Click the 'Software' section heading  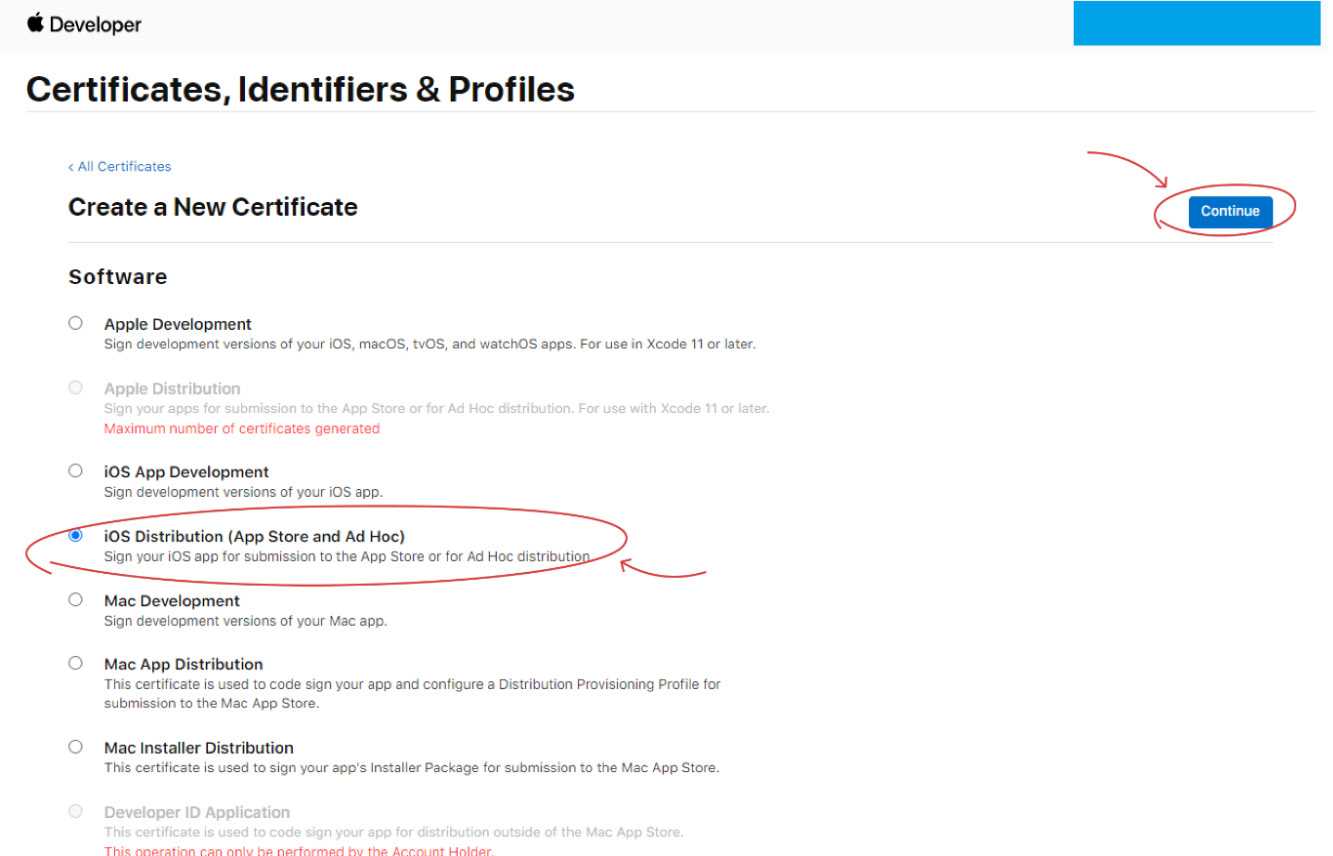[x=117, y=276]
